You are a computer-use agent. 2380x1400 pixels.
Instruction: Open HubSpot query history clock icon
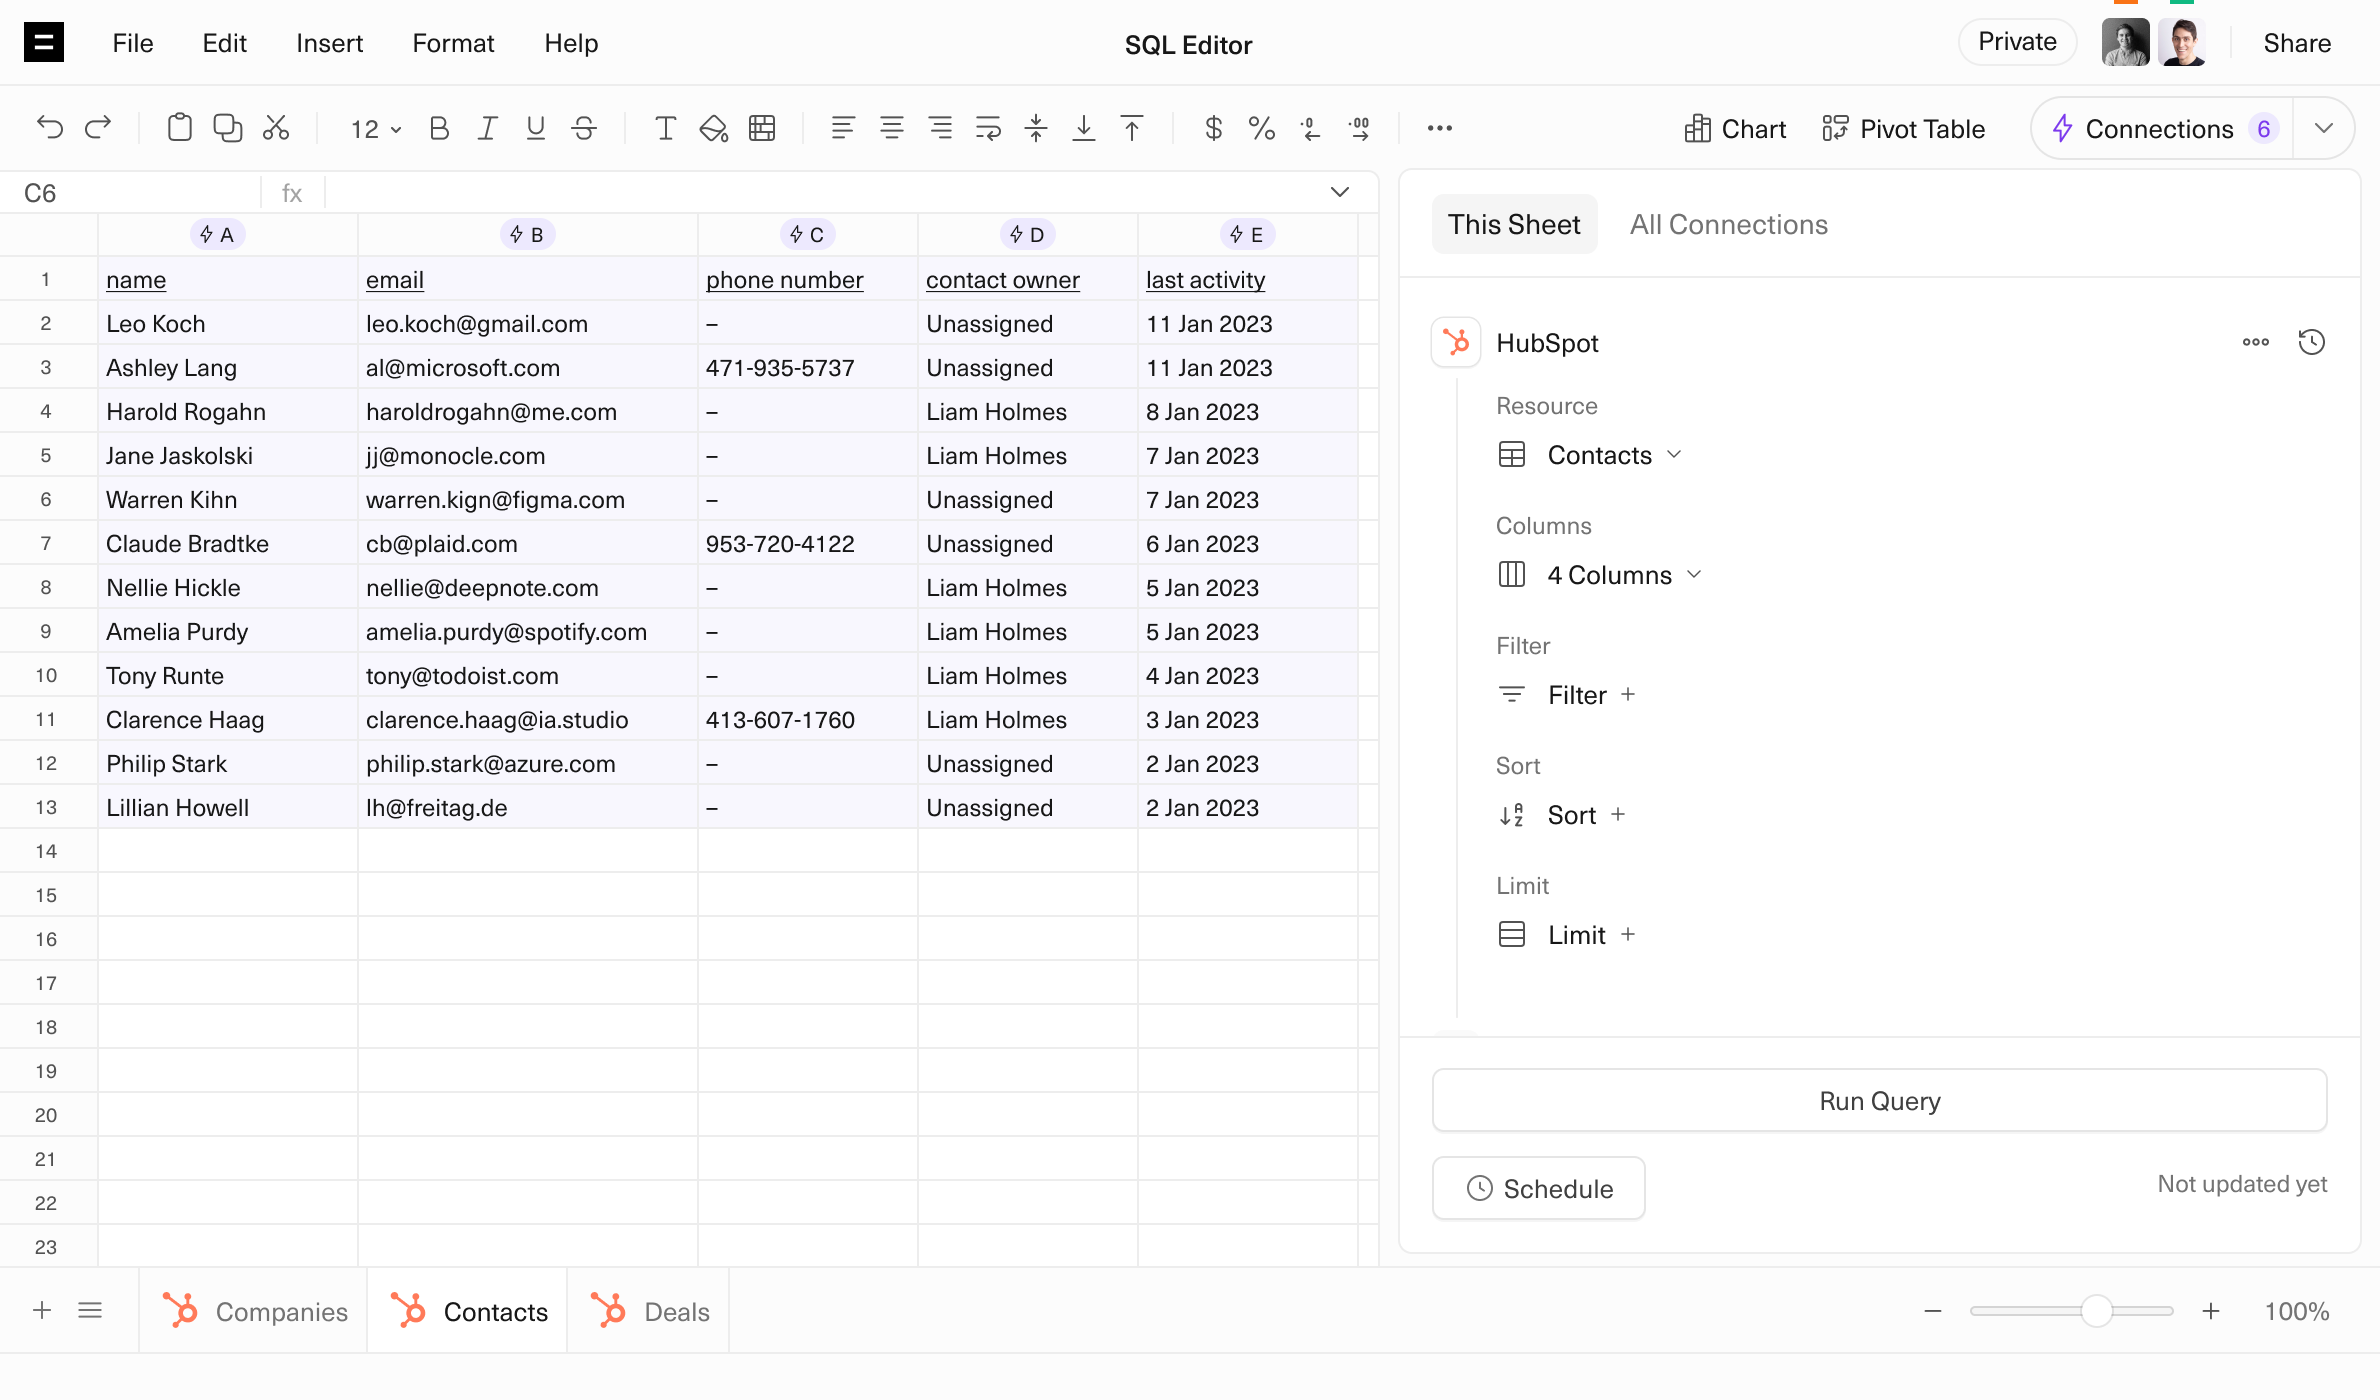click(x=2311, y=342)
